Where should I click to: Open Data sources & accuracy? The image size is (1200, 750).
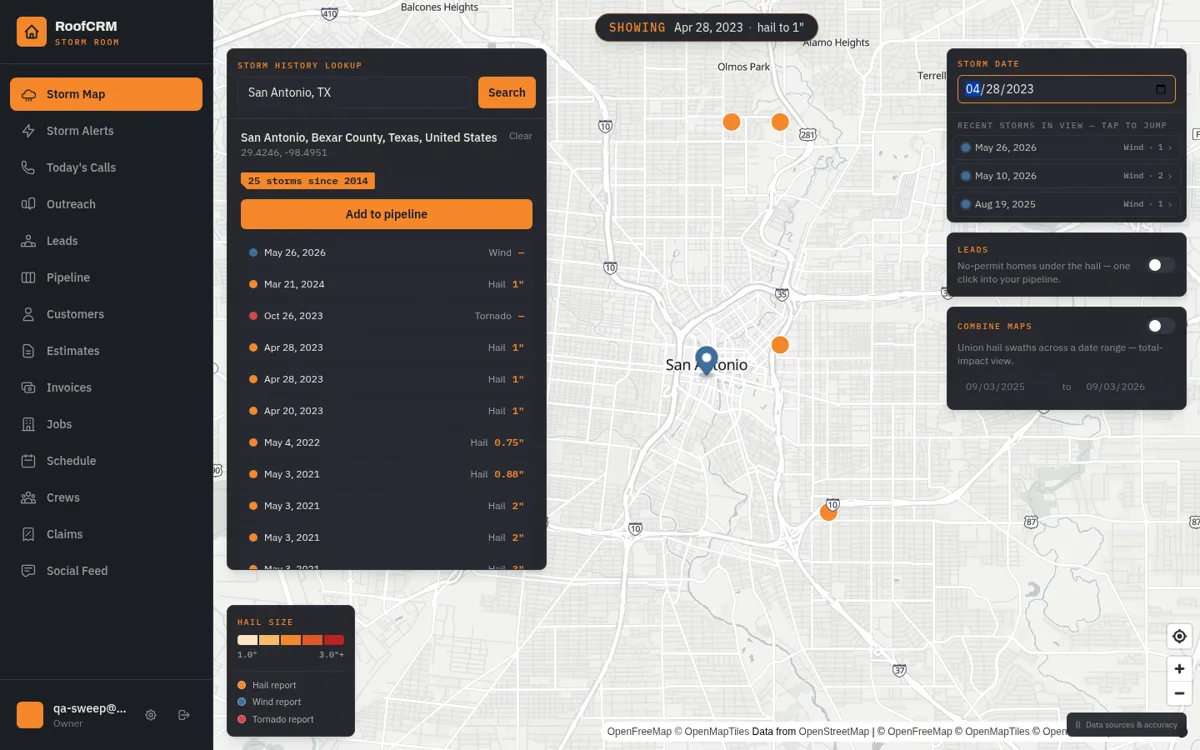1127,725
